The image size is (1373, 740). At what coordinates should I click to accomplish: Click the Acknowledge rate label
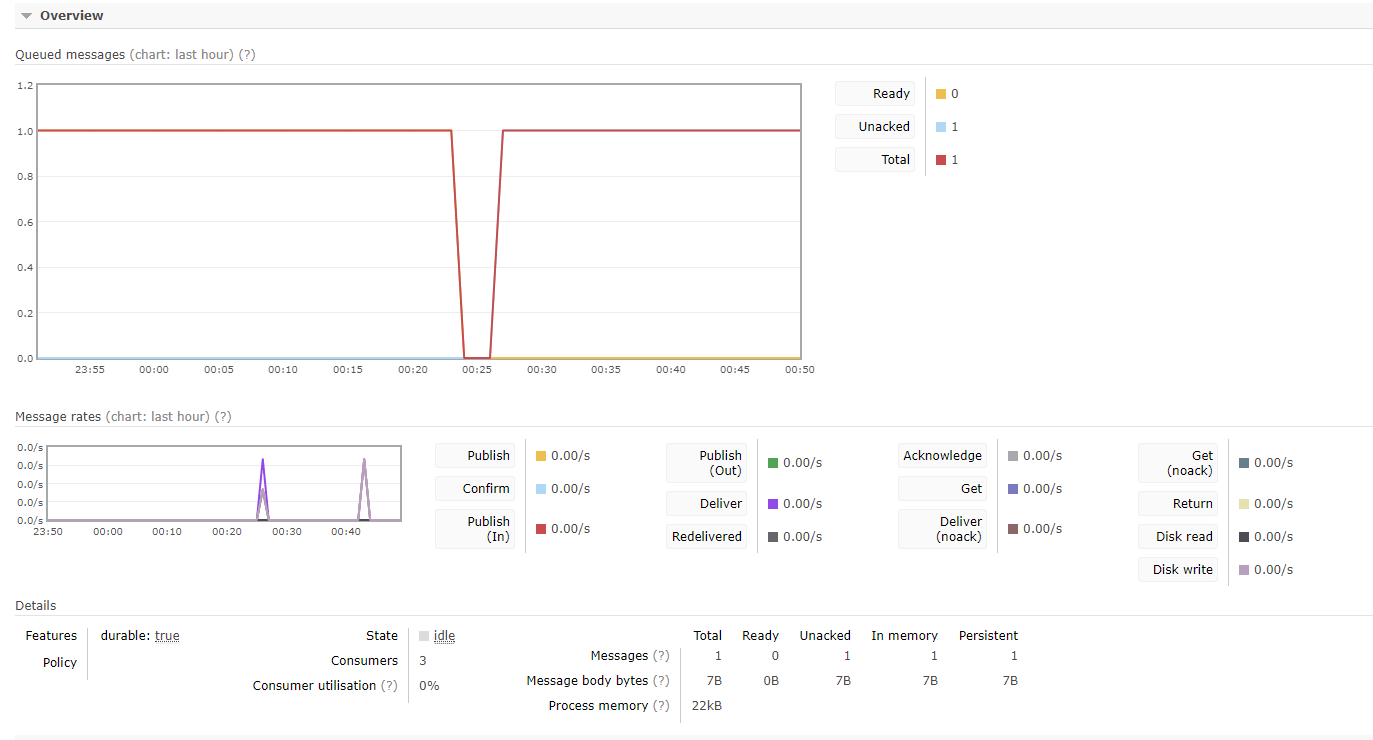[x=942, y=456]
